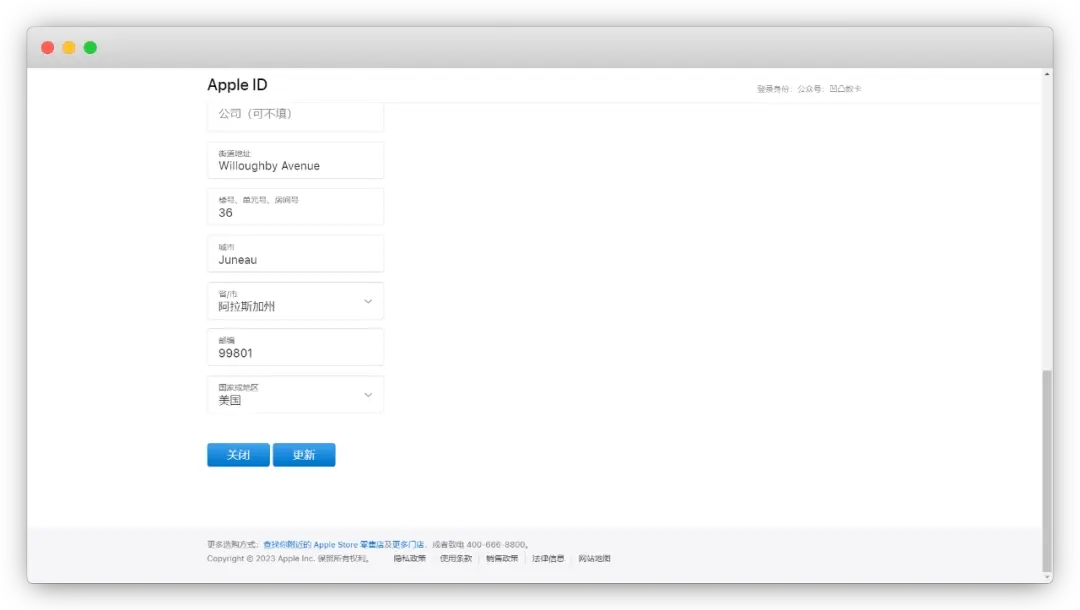
Task: Click the blue 更新 button
Action: point(304,454)
